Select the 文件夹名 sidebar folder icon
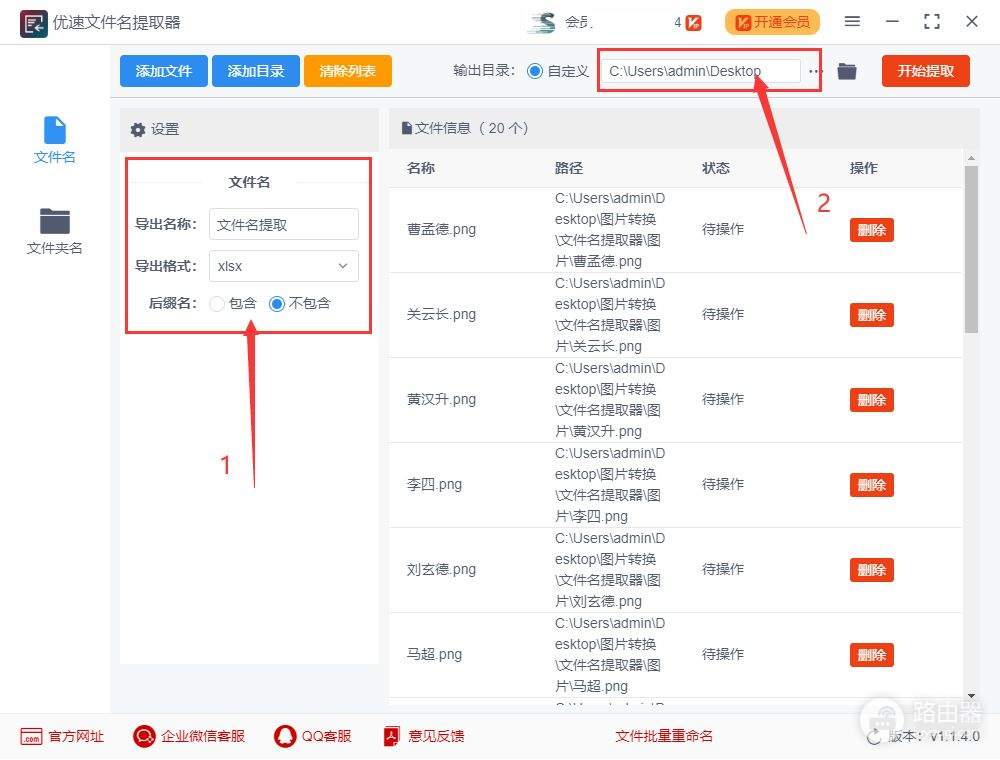 tap(55, 221)
